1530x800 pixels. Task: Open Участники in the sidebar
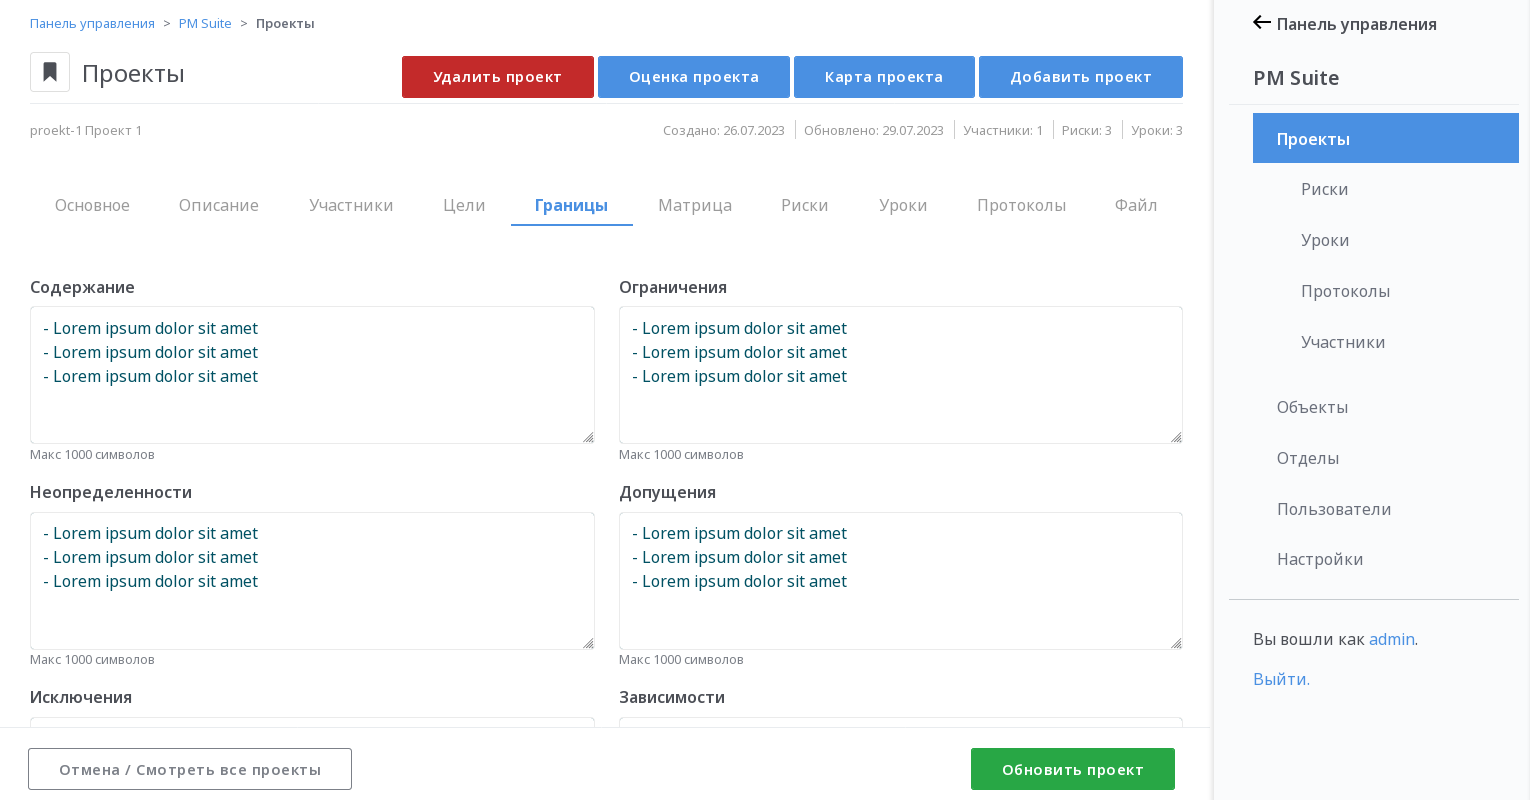(1343, 342)
